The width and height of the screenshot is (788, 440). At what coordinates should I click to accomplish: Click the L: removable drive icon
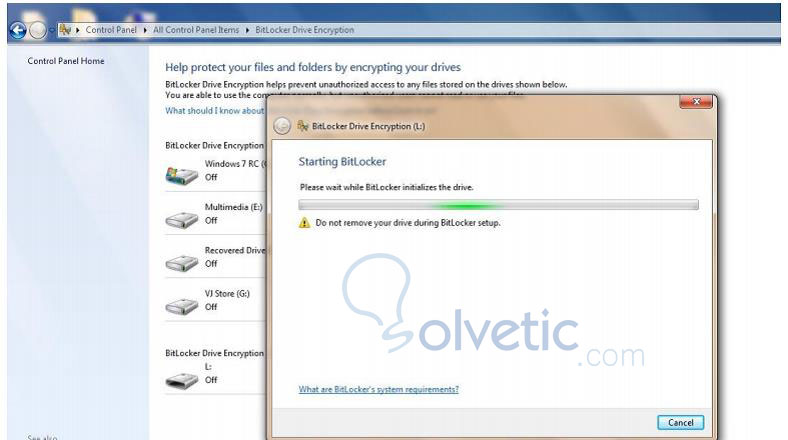181,381
